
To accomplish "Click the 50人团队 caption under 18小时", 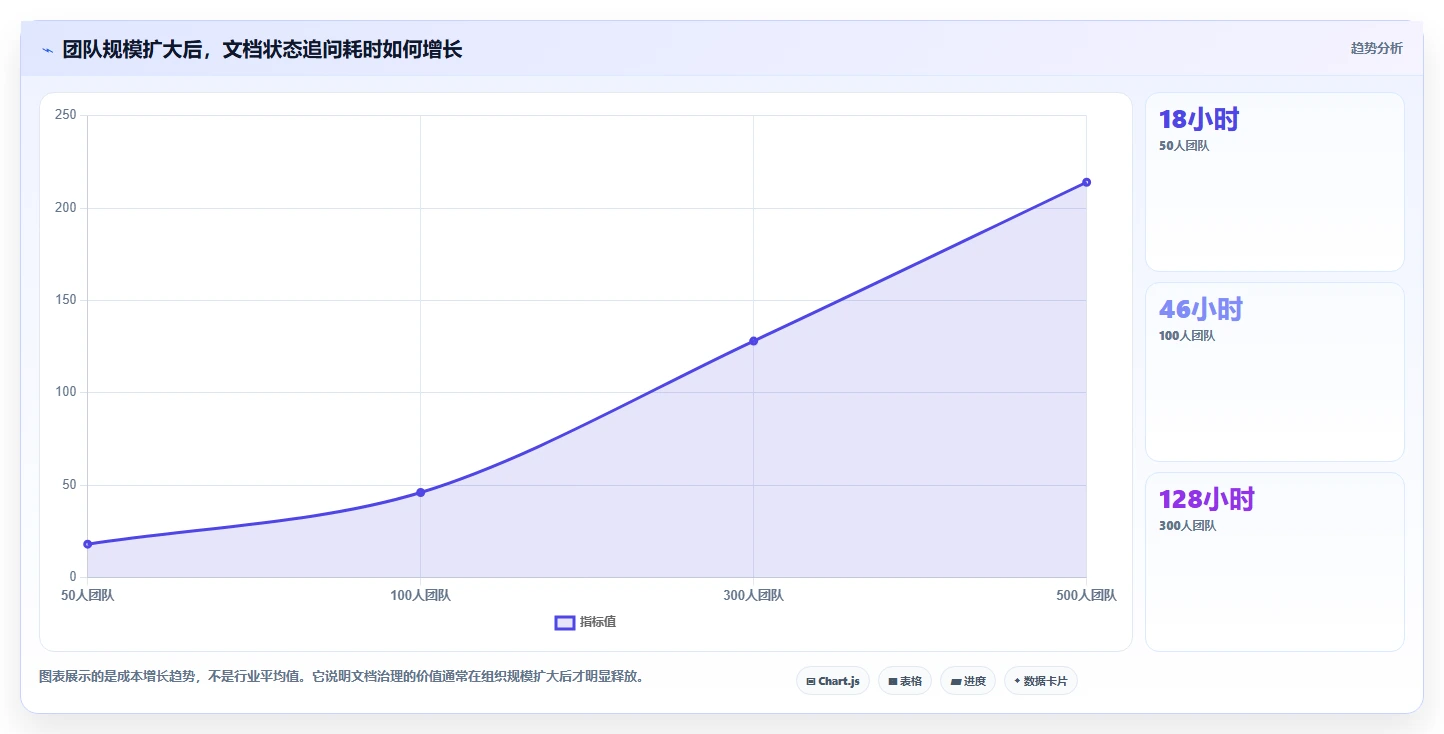I will [x=1184, y=146].
